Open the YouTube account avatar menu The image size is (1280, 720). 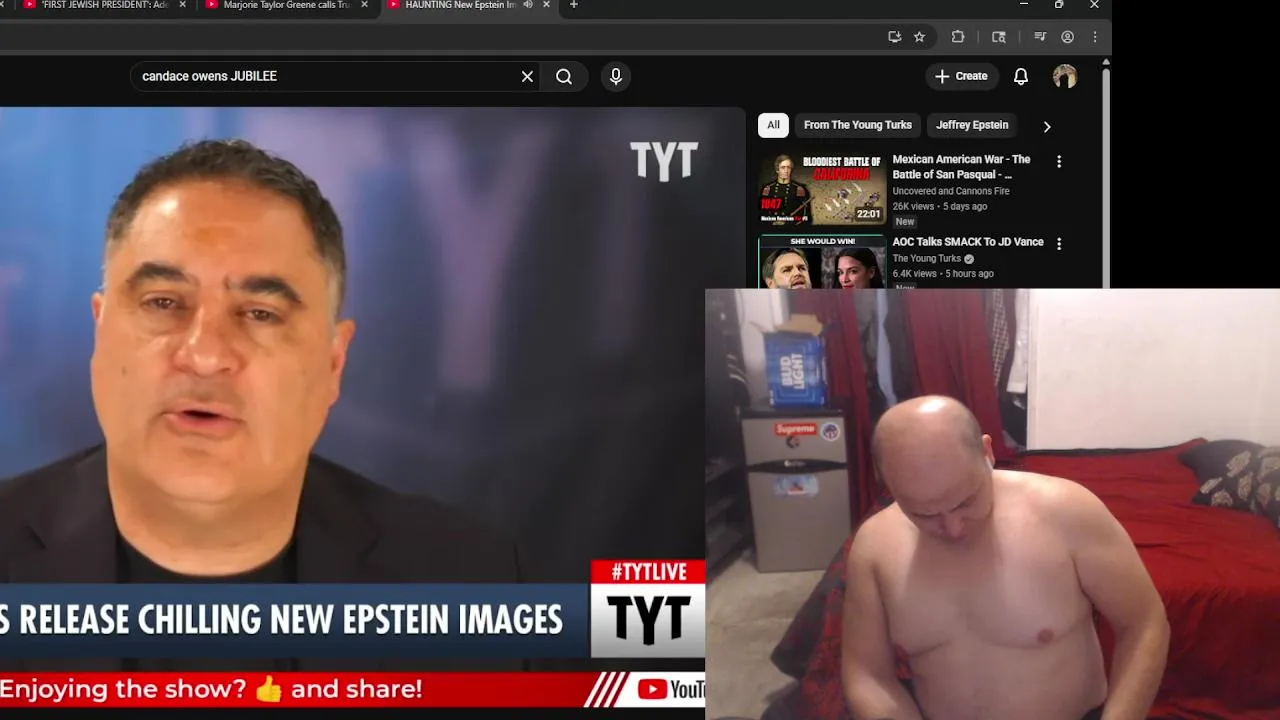tap(1065, 76)
